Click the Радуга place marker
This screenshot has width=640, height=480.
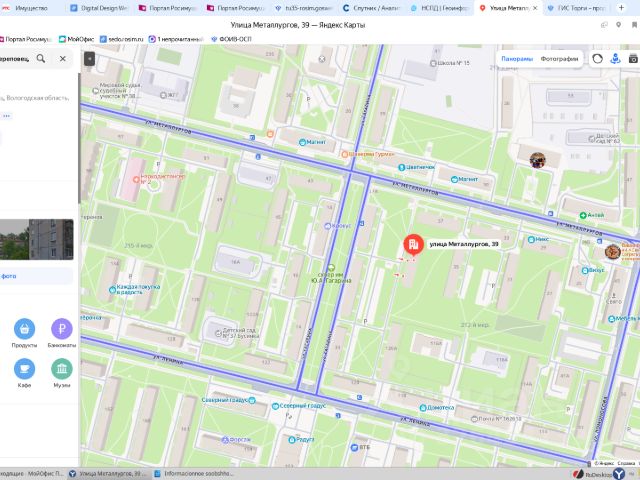(291, 440)
